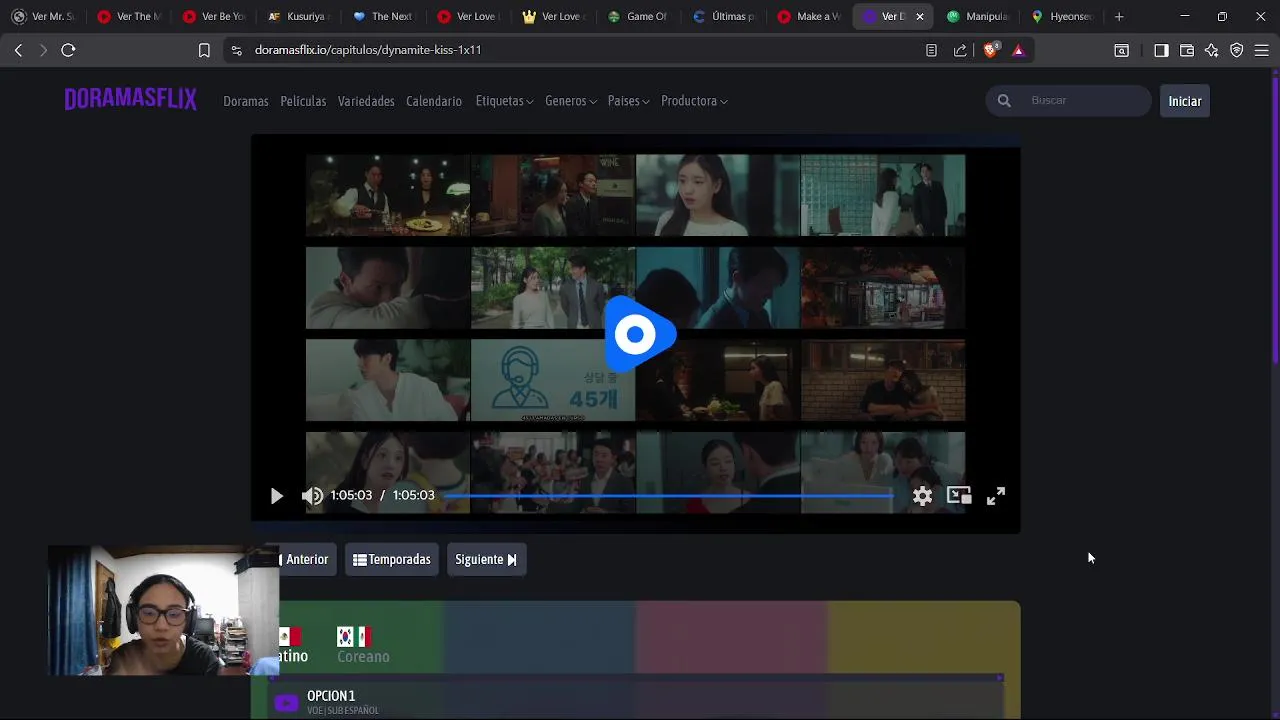Open the Variedades menu item
Image resolution: width=1280 pixels, height=720 pixels.
366,101
